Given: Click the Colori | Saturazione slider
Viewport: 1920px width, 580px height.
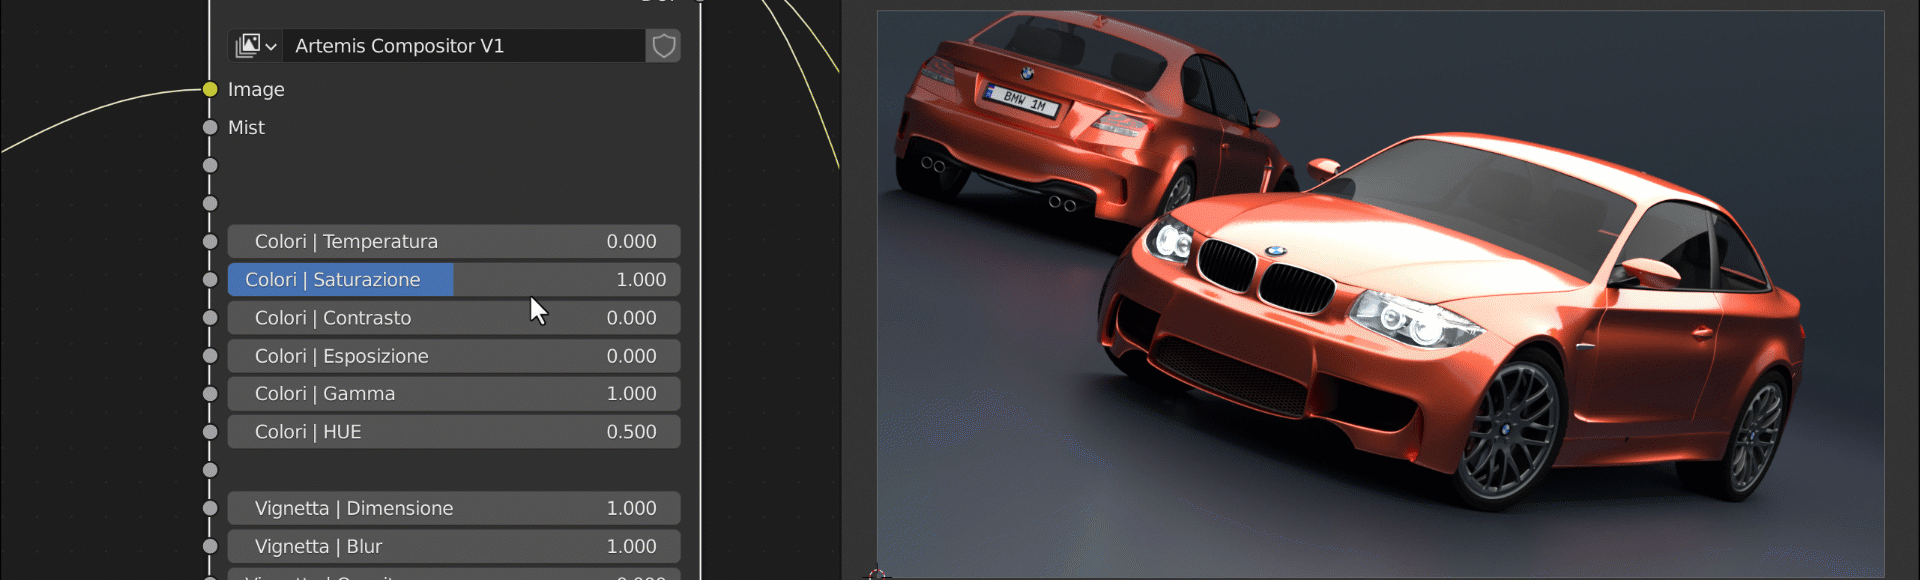Looking at the screenshot, I should (454, 280).
